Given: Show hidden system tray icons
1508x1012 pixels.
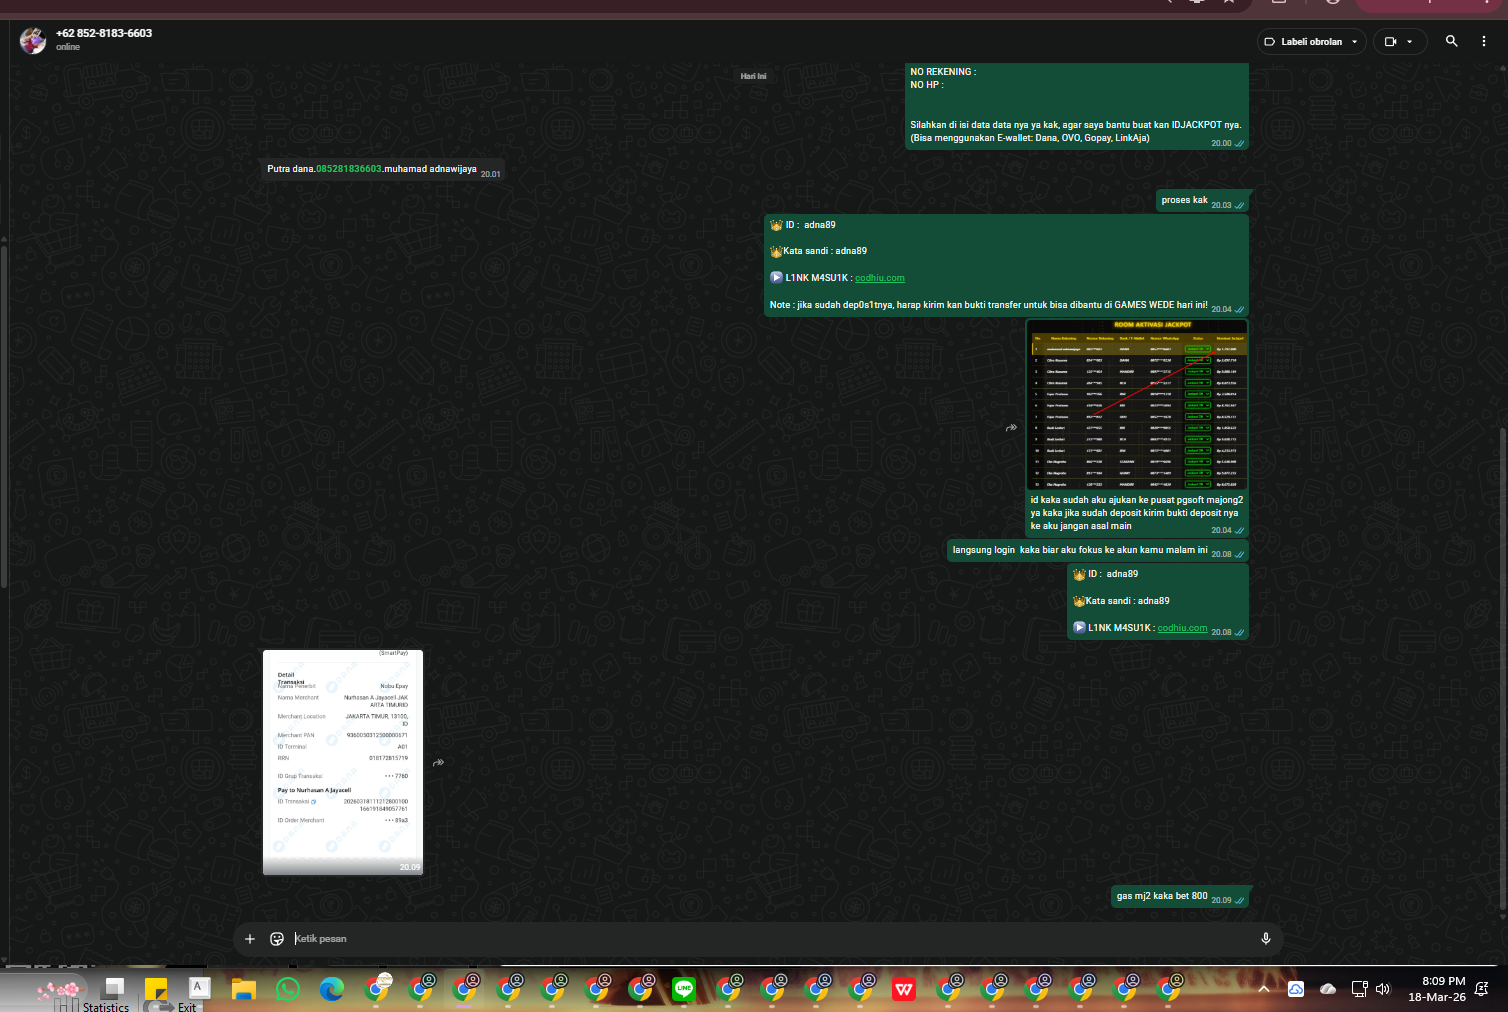Looking at the screenshot, I should pos(1264,989).
